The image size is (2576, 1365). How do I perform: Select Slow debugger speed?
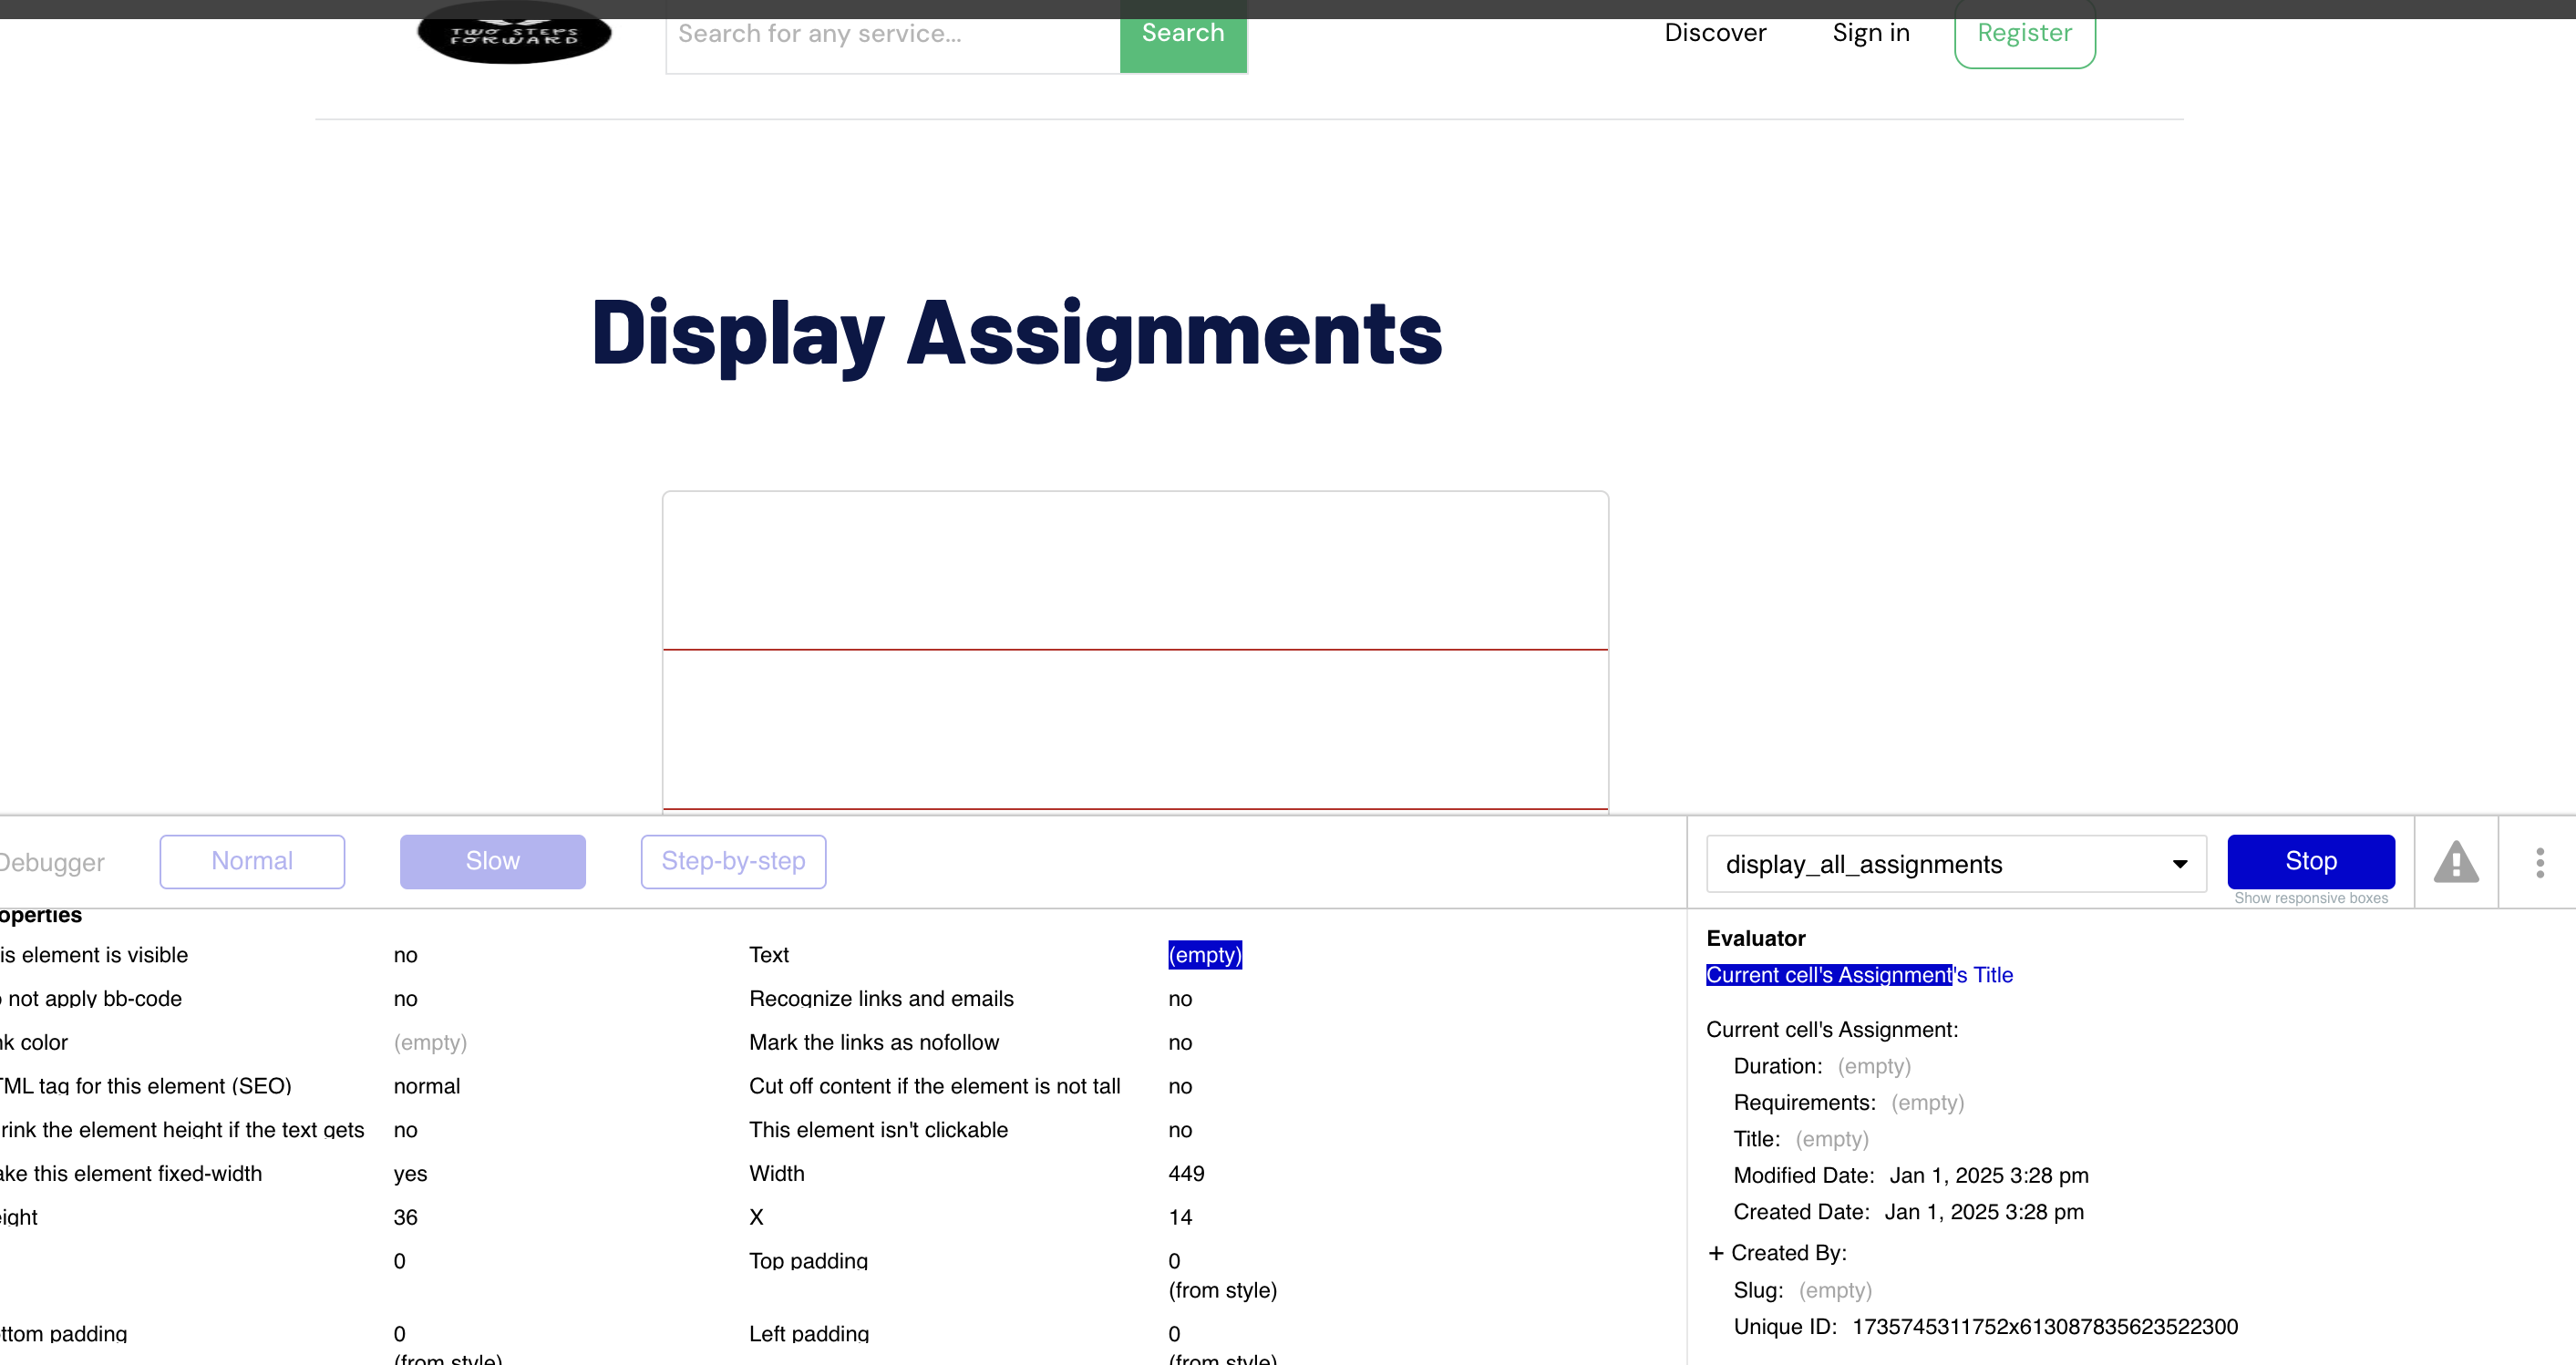click(x=492, y=861)
